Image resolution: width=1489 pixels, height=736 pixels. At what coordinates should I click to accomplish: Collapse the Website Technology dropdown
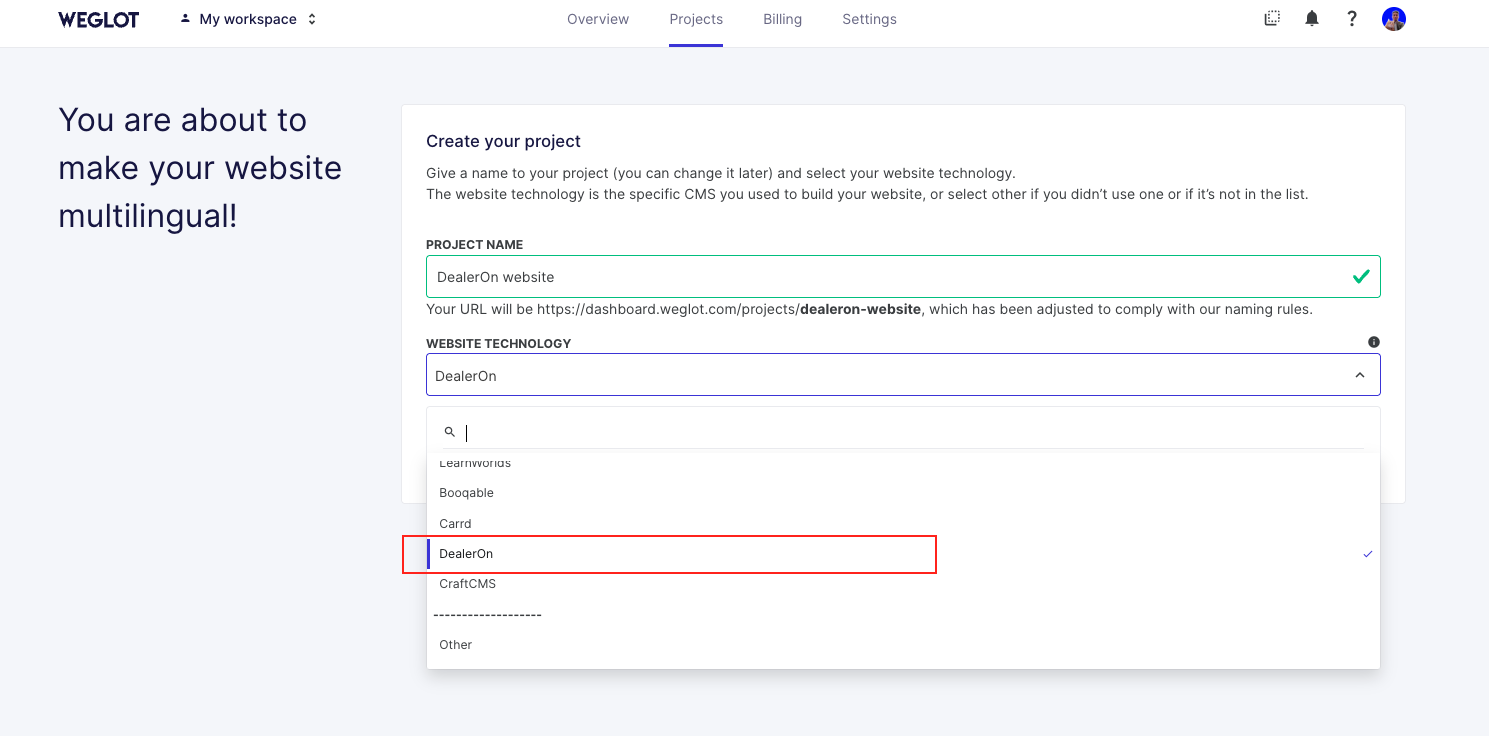(x=1359, y=375)
